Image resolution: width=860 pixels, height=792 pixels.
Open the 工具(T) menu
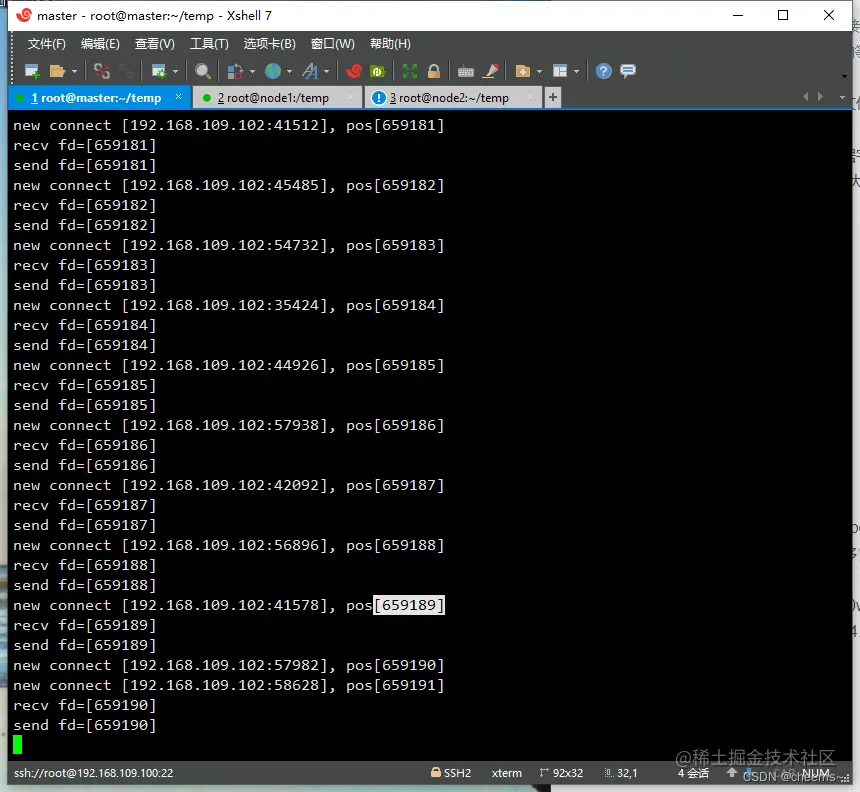[x=209, y=44]
